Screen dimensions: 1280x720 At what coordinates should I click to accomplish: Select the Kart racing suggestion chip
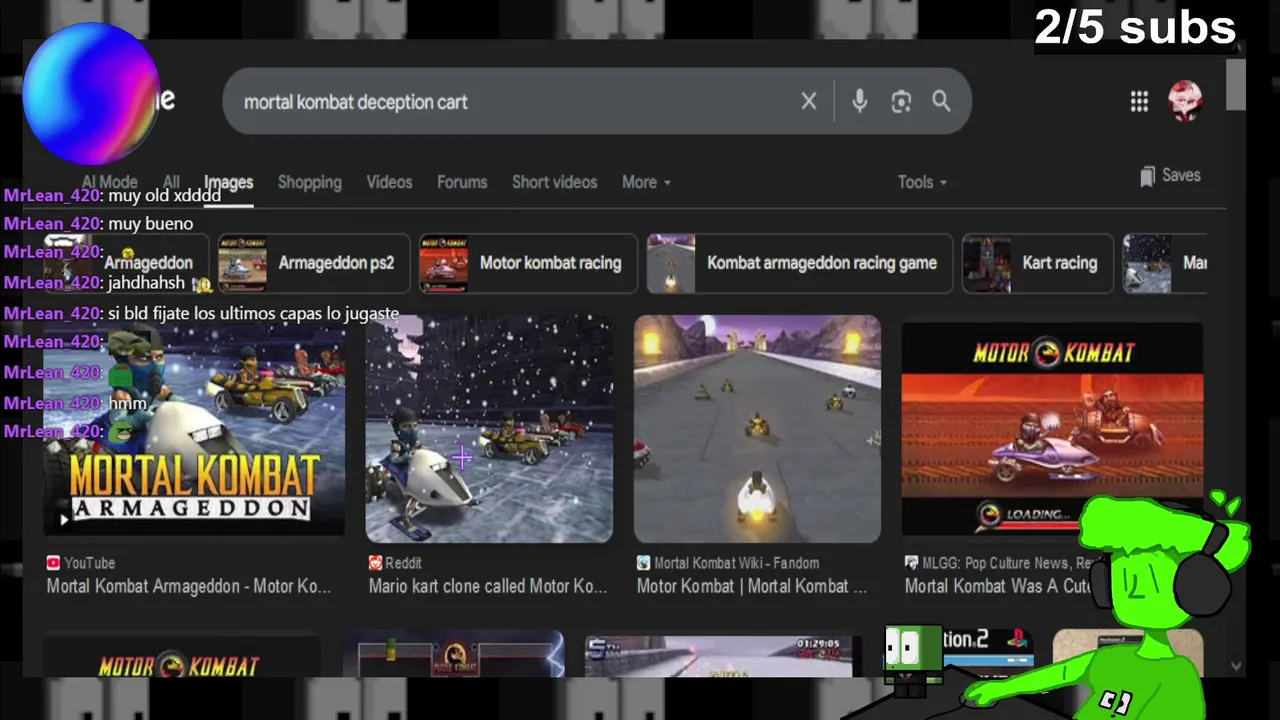click(x=1037, y=263)
